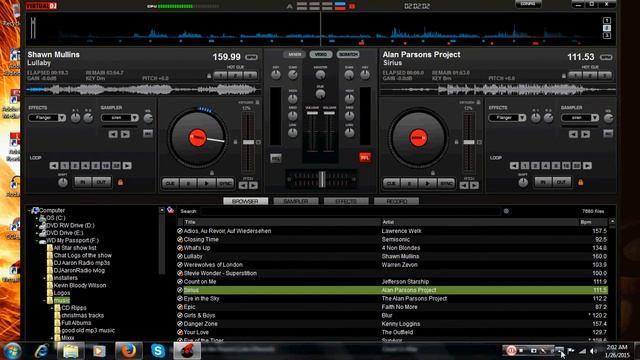The width and height of the screenshot is (640, 360).
Task: Select previous sample on right deck sampler
Action: pyautogui.click(x=573, y=134)
